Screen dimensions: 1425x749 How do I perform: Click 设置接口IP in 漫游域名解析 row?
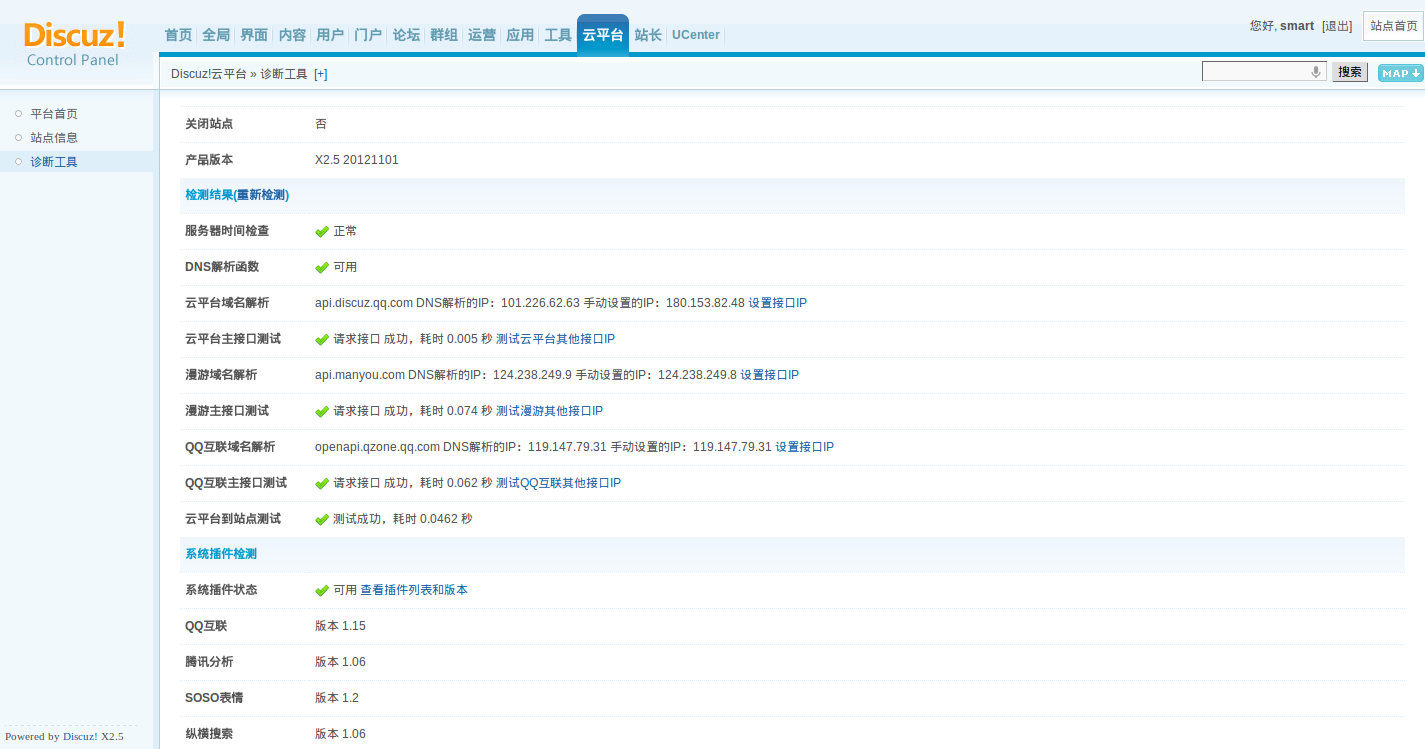point(769,375)
